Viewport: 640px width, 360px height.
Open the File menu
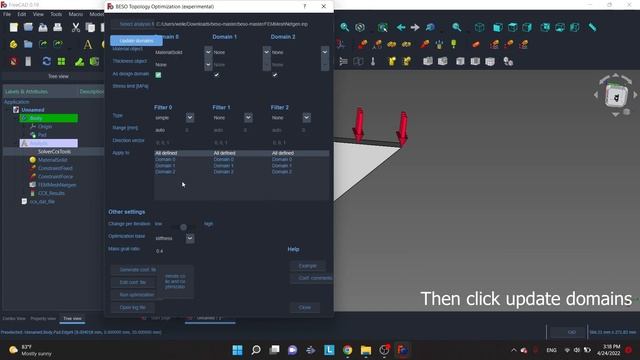click(7, 14)
